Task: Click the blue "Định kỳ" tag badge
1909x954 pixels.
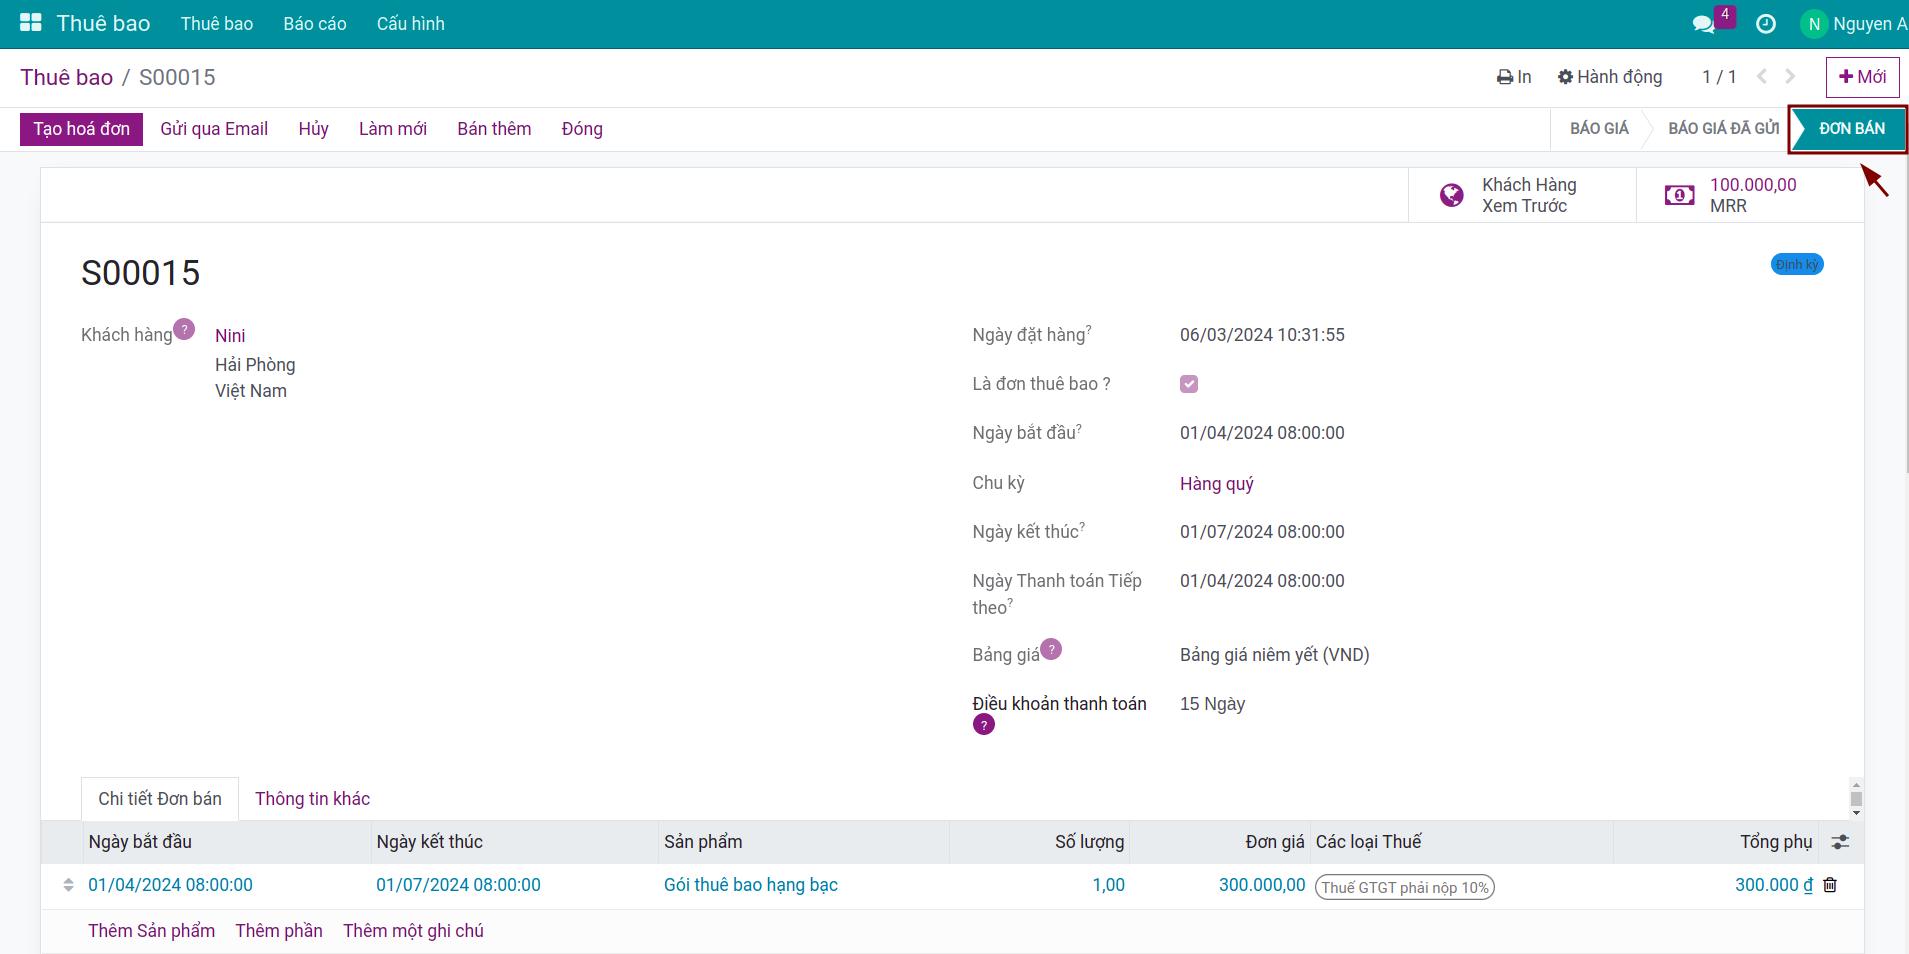Action: pyautogui.click(x=1796, y=264)
